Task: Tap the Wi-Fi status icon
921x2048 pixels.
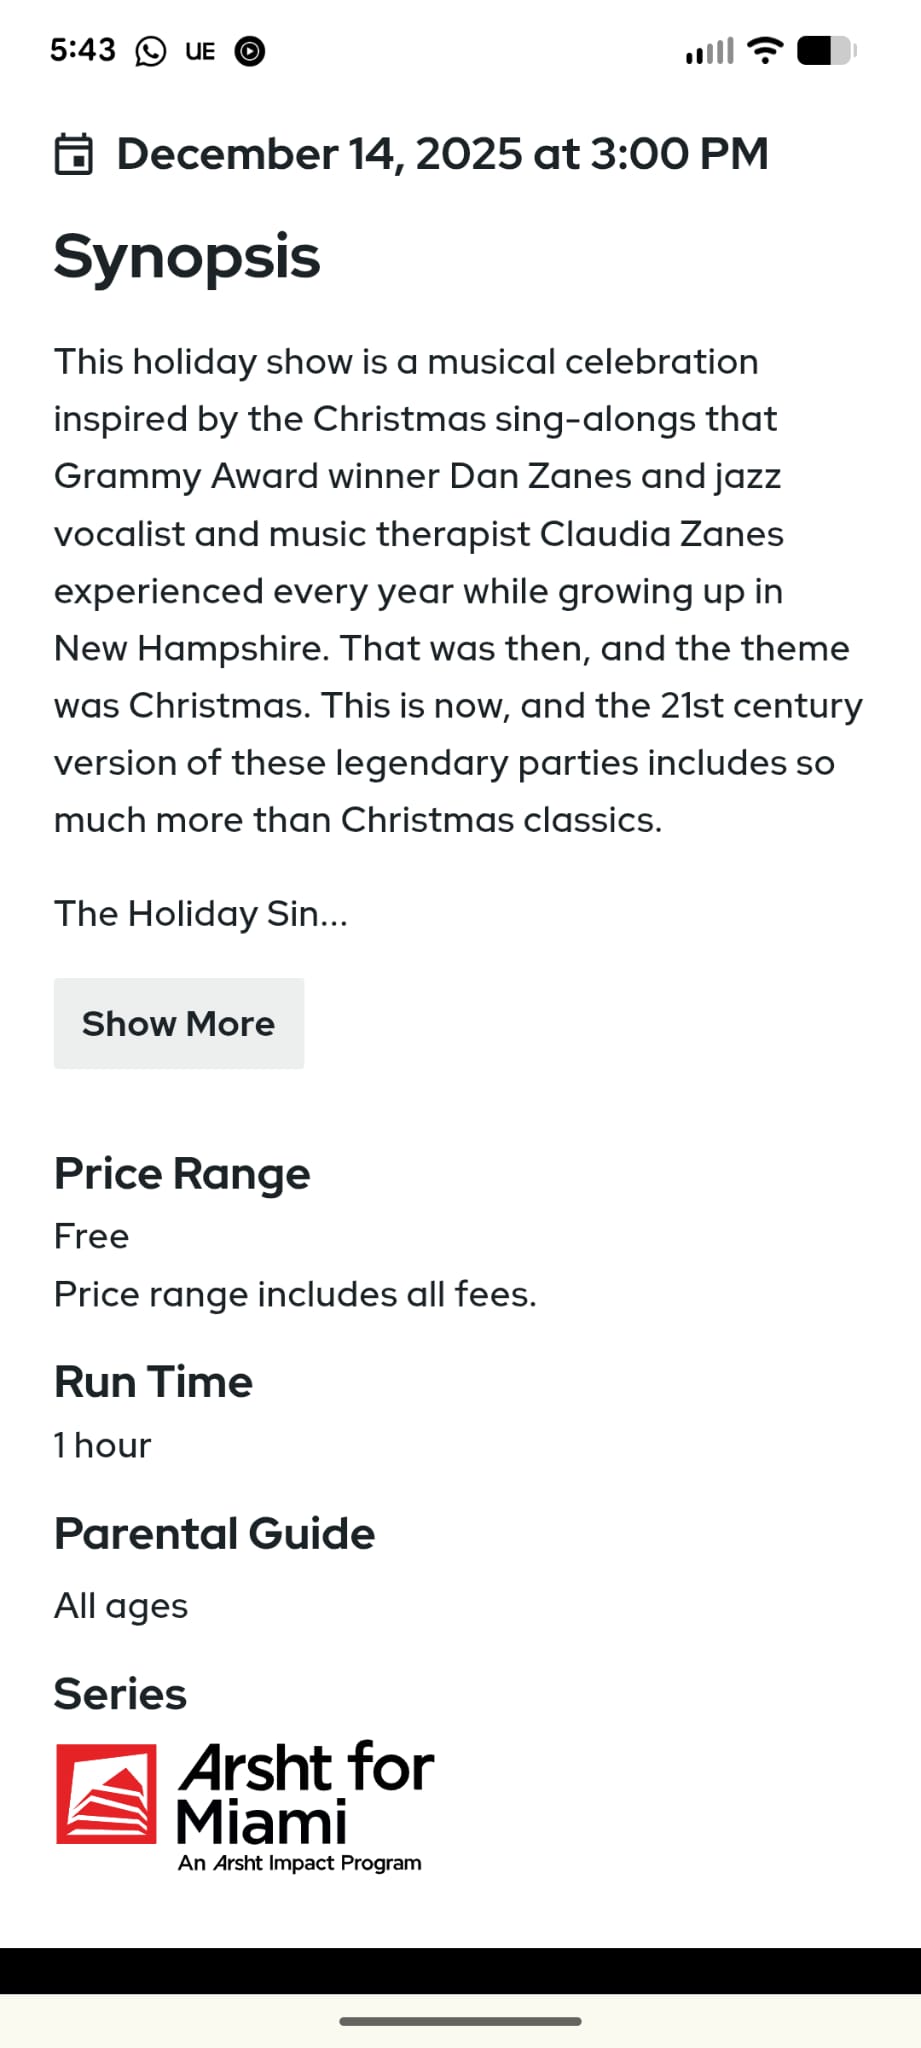Action: (x=765, y=51)
